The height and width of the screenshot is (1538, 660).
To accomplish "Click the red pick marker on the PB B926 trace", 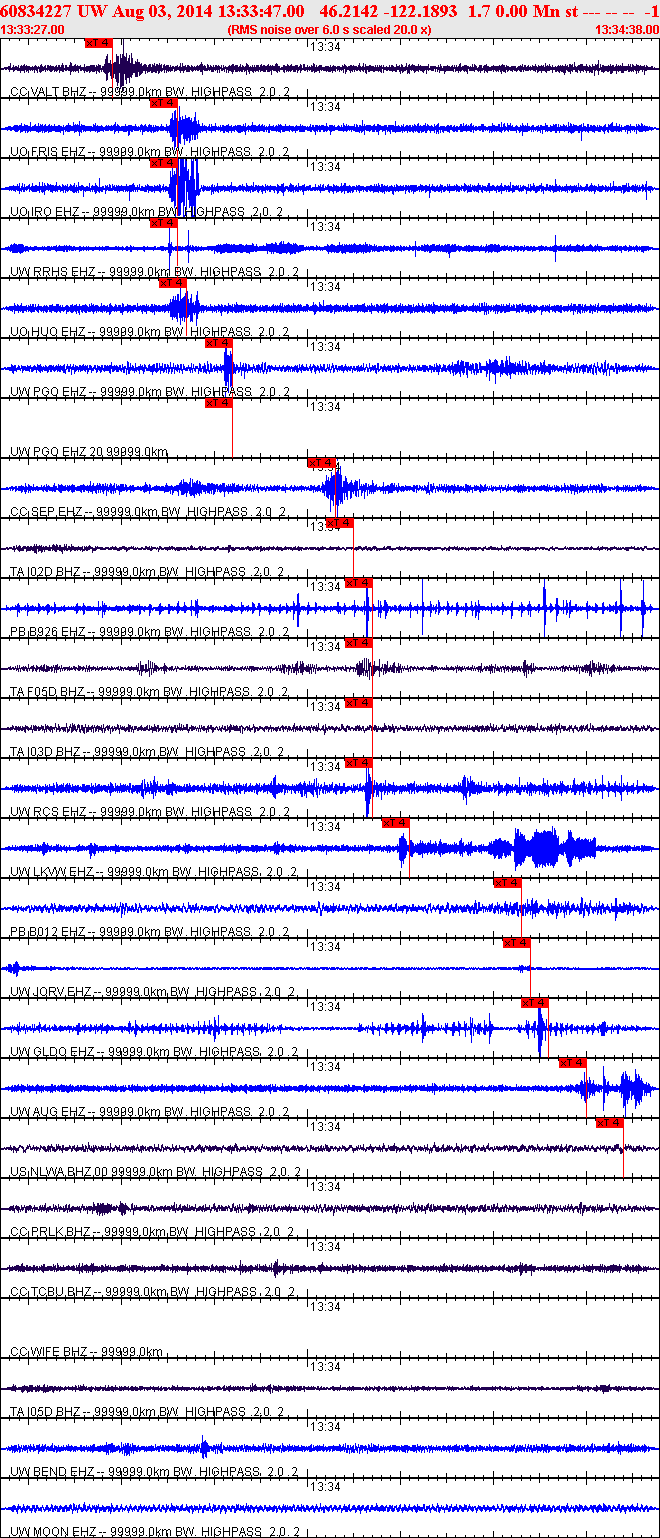I will pos(358,583).
